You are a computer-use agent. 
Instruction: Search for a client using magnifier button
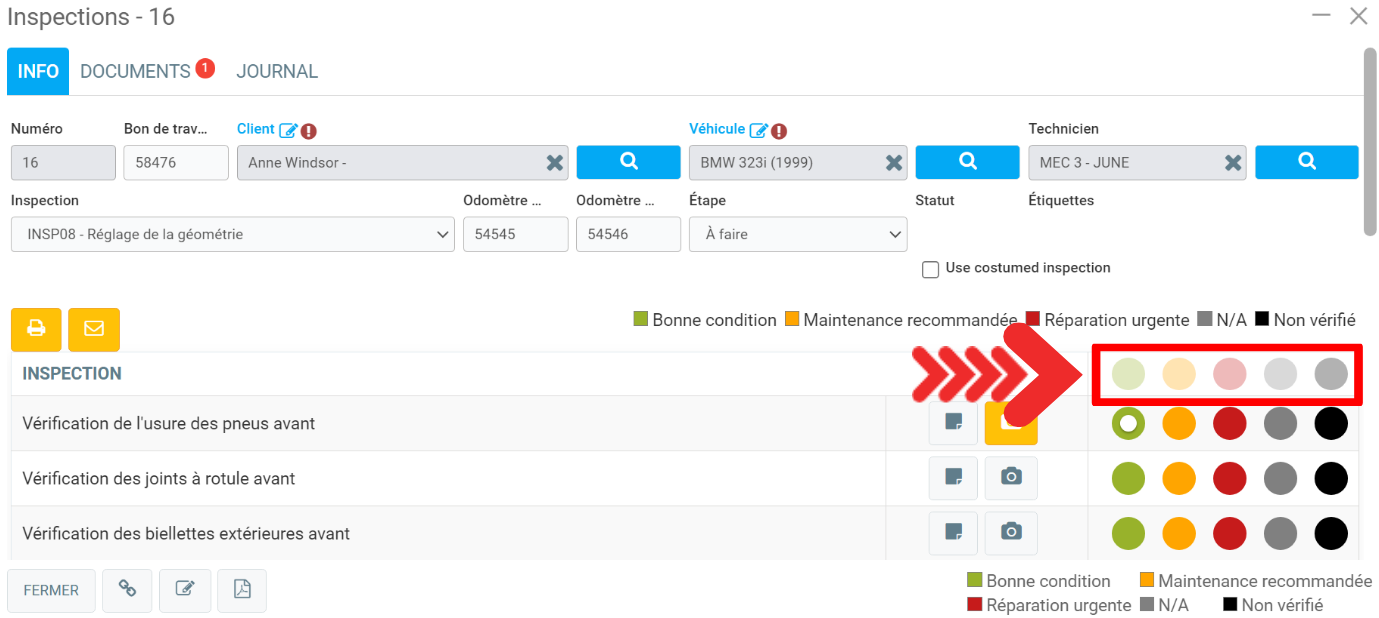click(628, 162)
